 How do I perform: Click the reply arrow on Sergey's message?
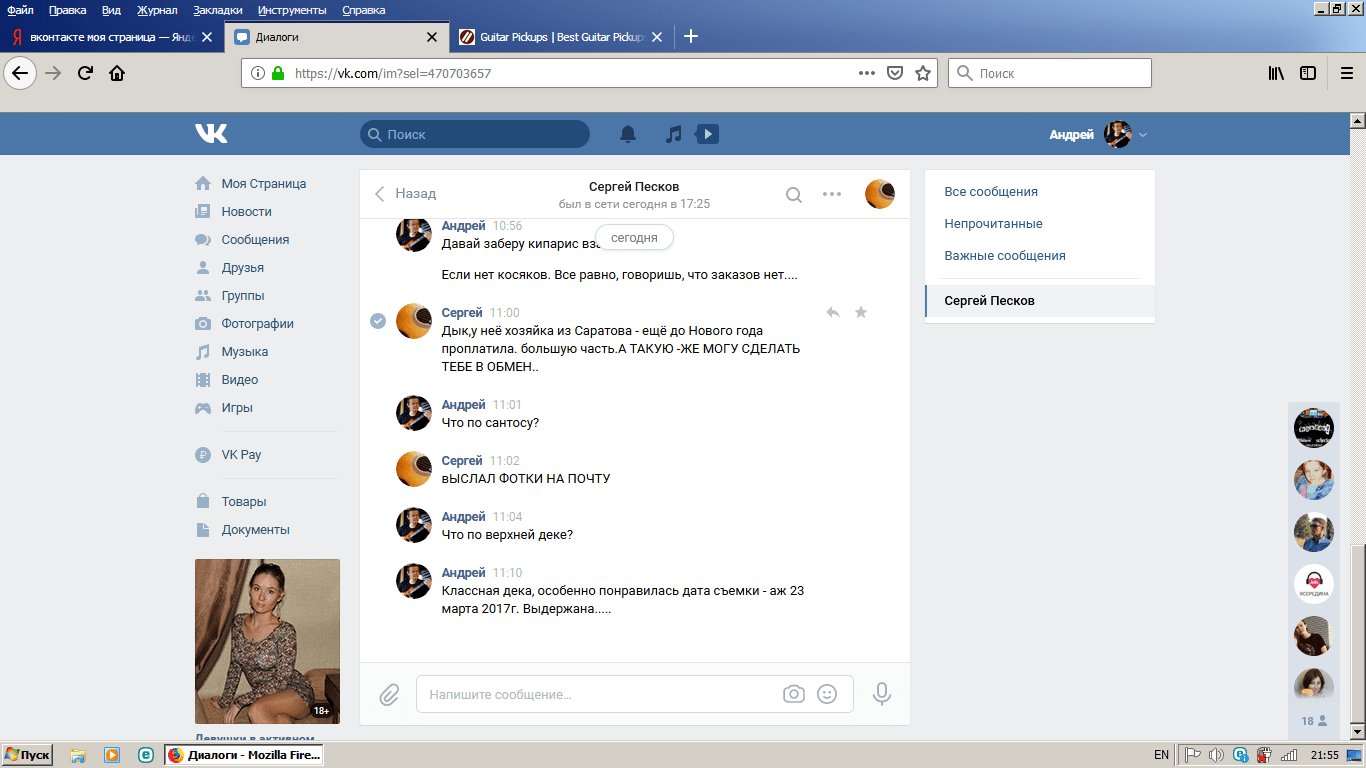pos(832,313)
